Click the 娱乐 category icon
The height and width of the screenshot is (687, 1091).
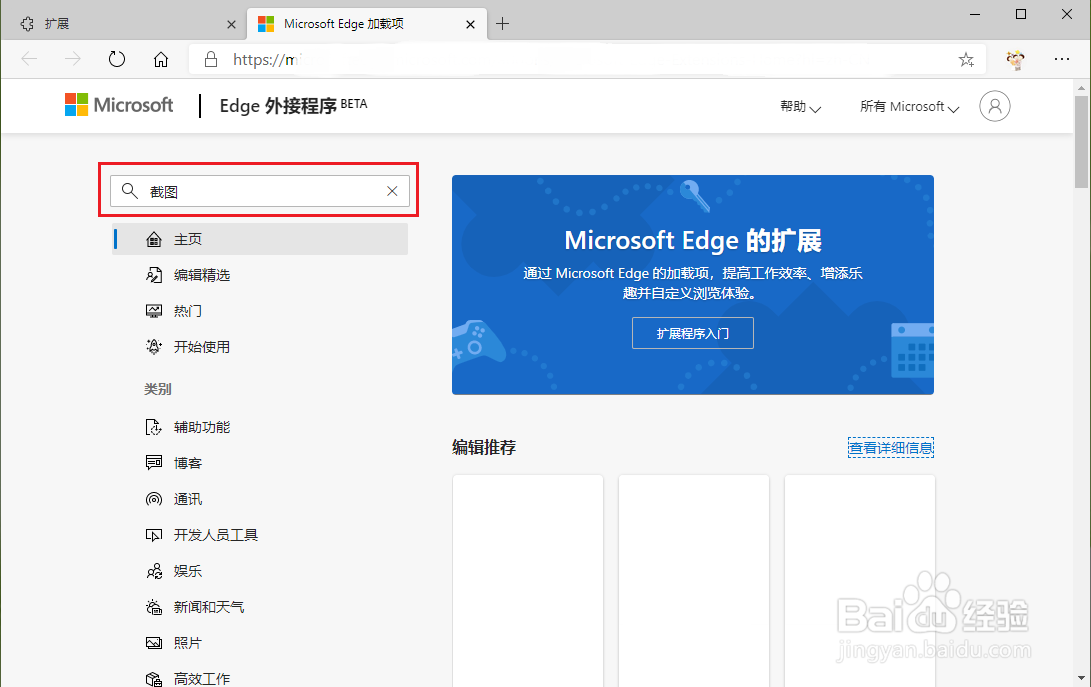(x=154, y=571)
